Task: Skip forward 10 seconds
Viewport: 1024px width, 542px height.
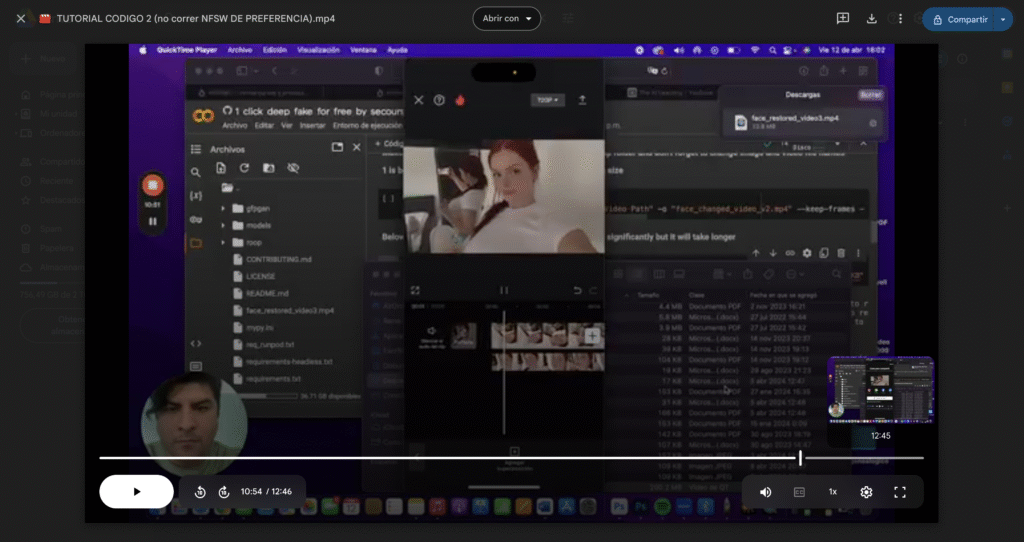Action: click(224, 492)
